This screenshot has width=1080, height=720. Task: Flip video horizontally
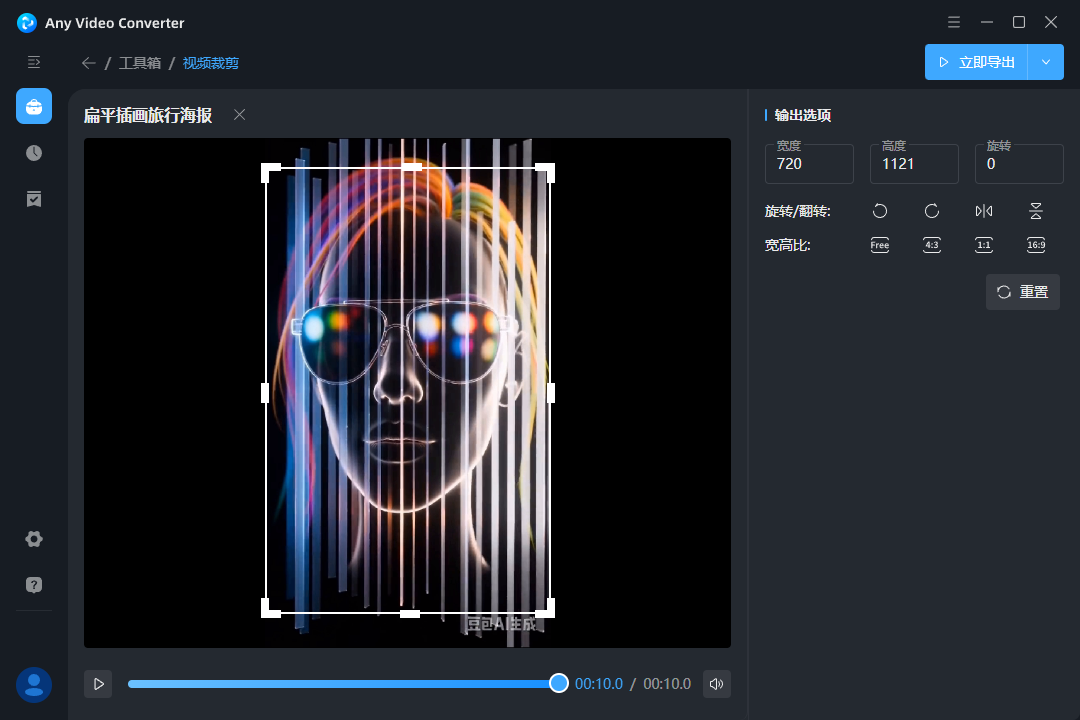tap(984, 211)
